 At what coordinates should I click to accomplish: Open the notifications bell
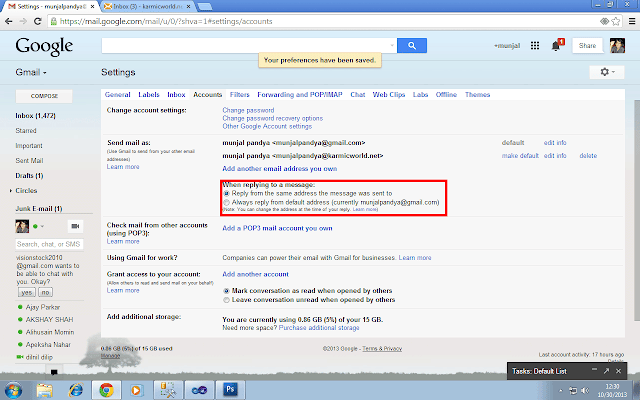[556, 45]
